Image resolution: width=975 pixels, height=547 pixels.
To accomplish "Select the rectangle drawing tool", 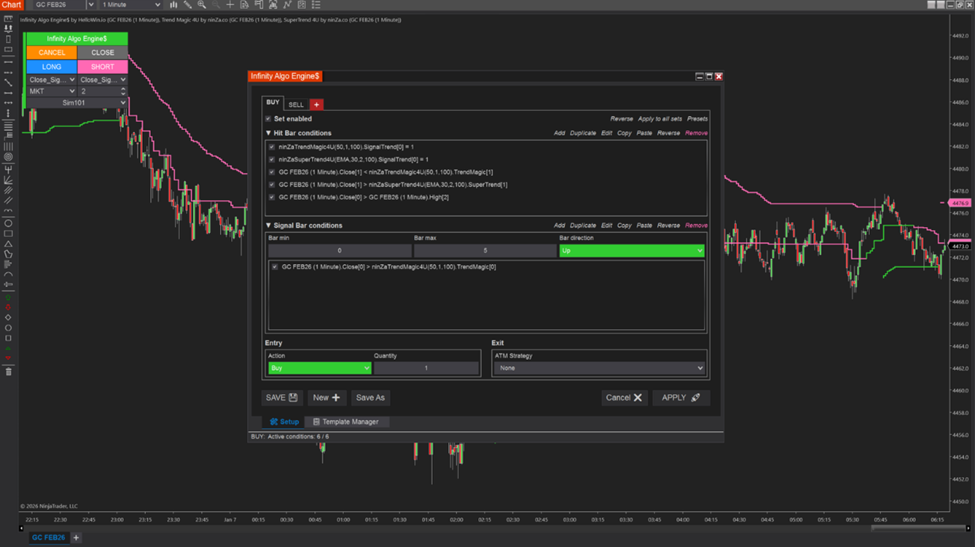I will click(x=8, y=234).
